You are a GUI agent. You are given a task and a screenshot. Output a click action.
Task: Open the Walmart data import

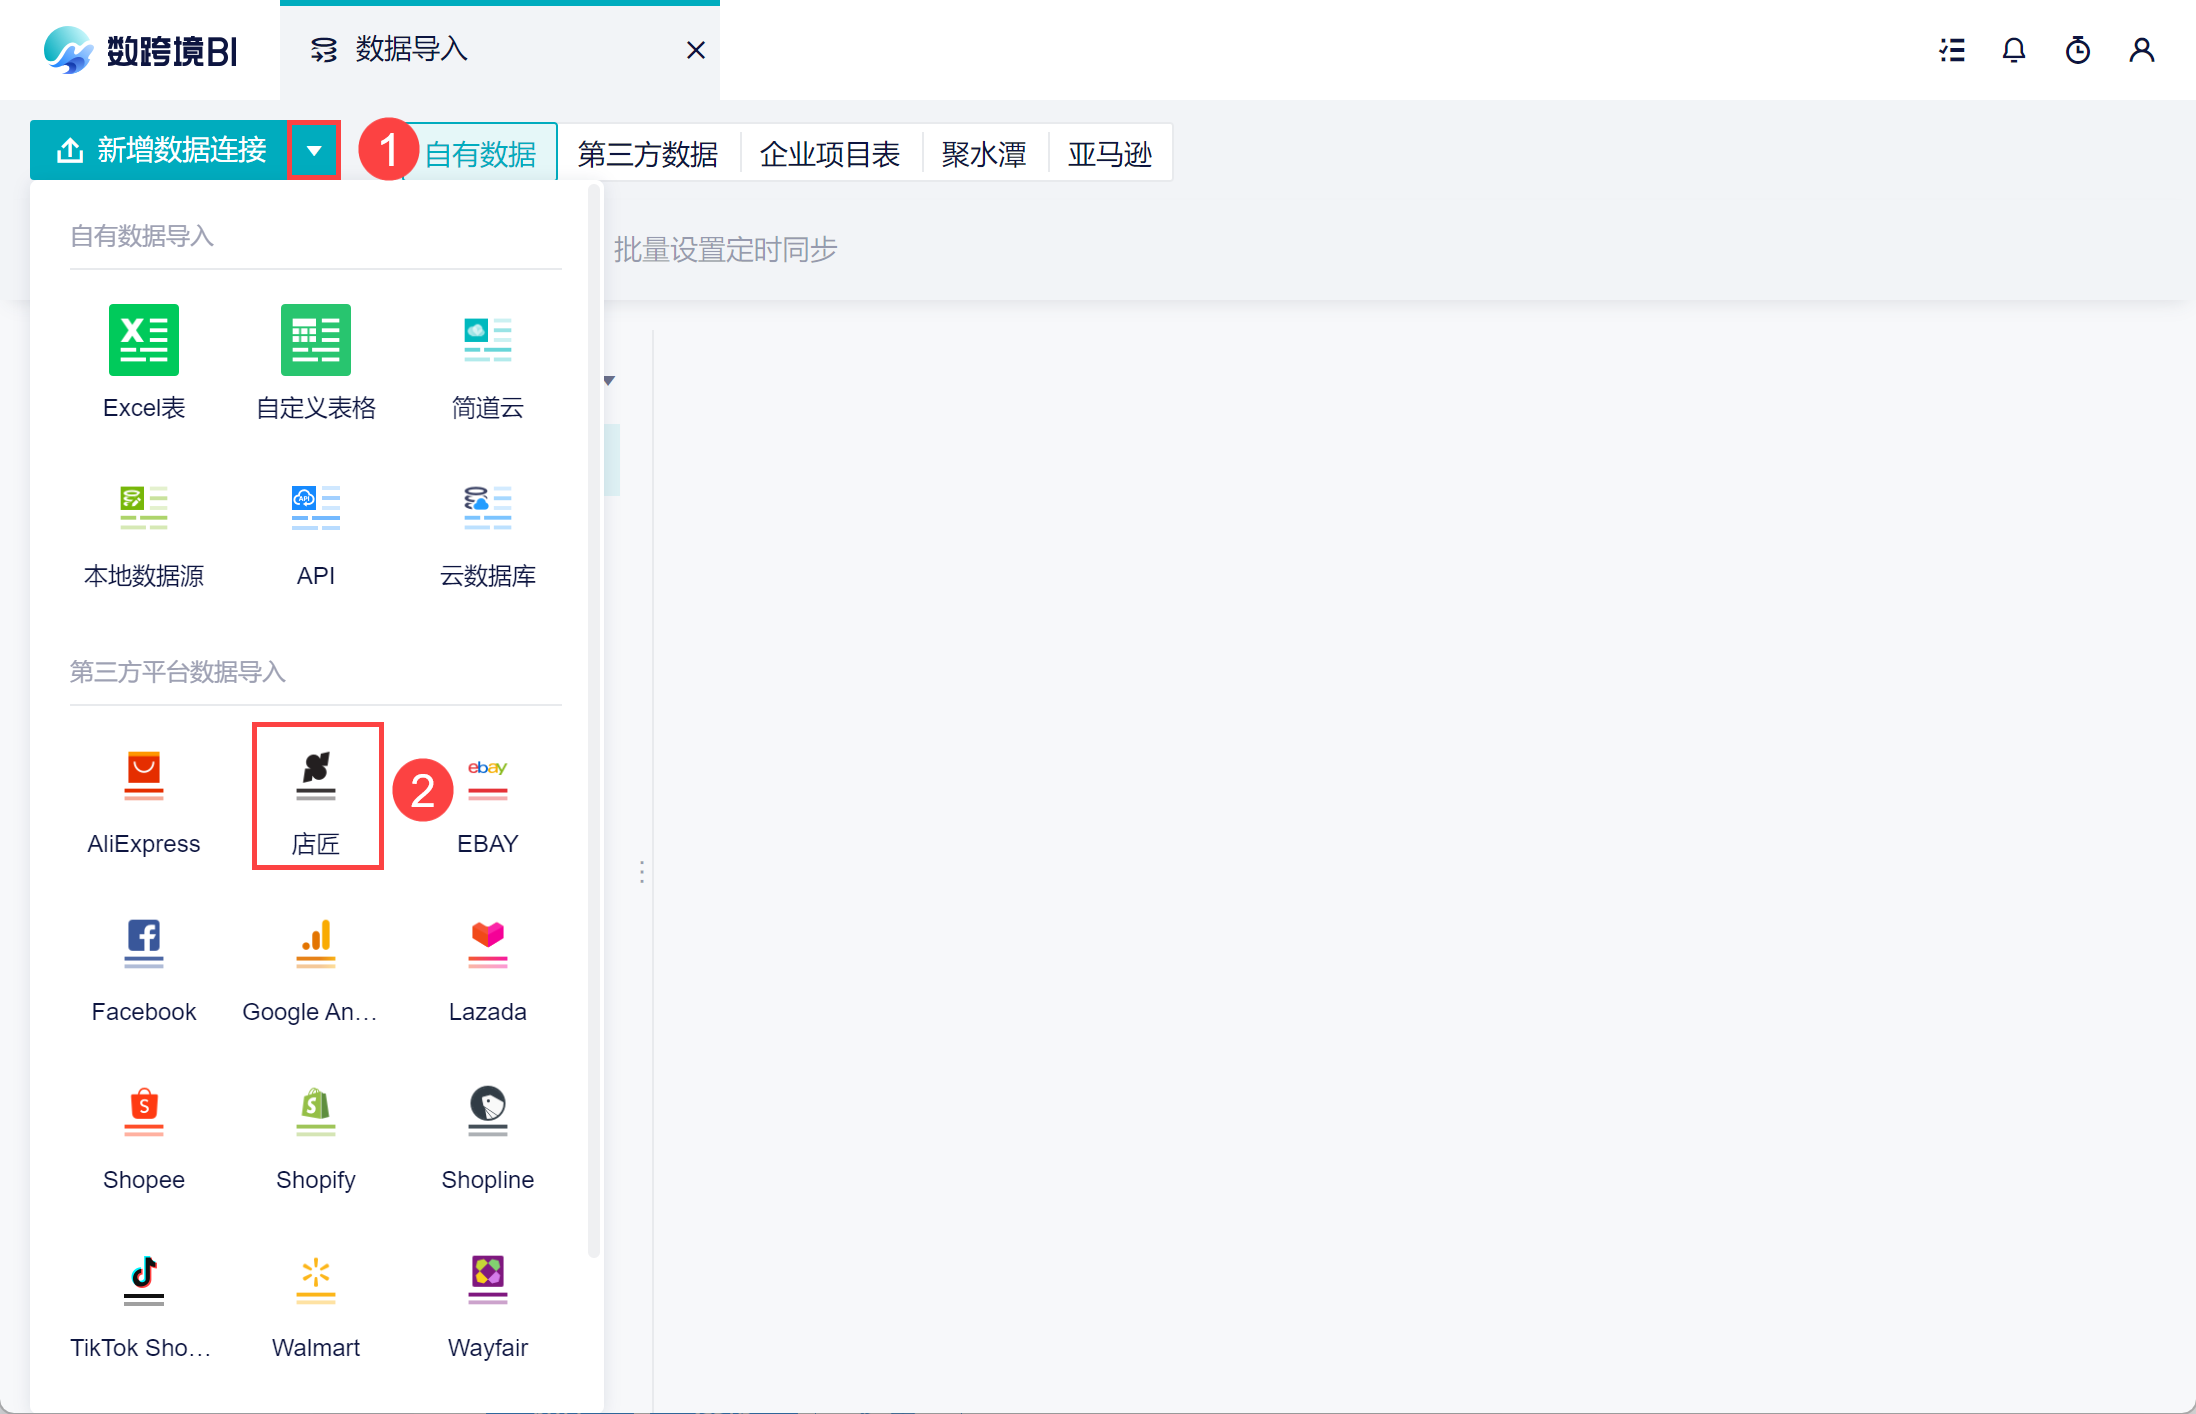coord(316,1280)
